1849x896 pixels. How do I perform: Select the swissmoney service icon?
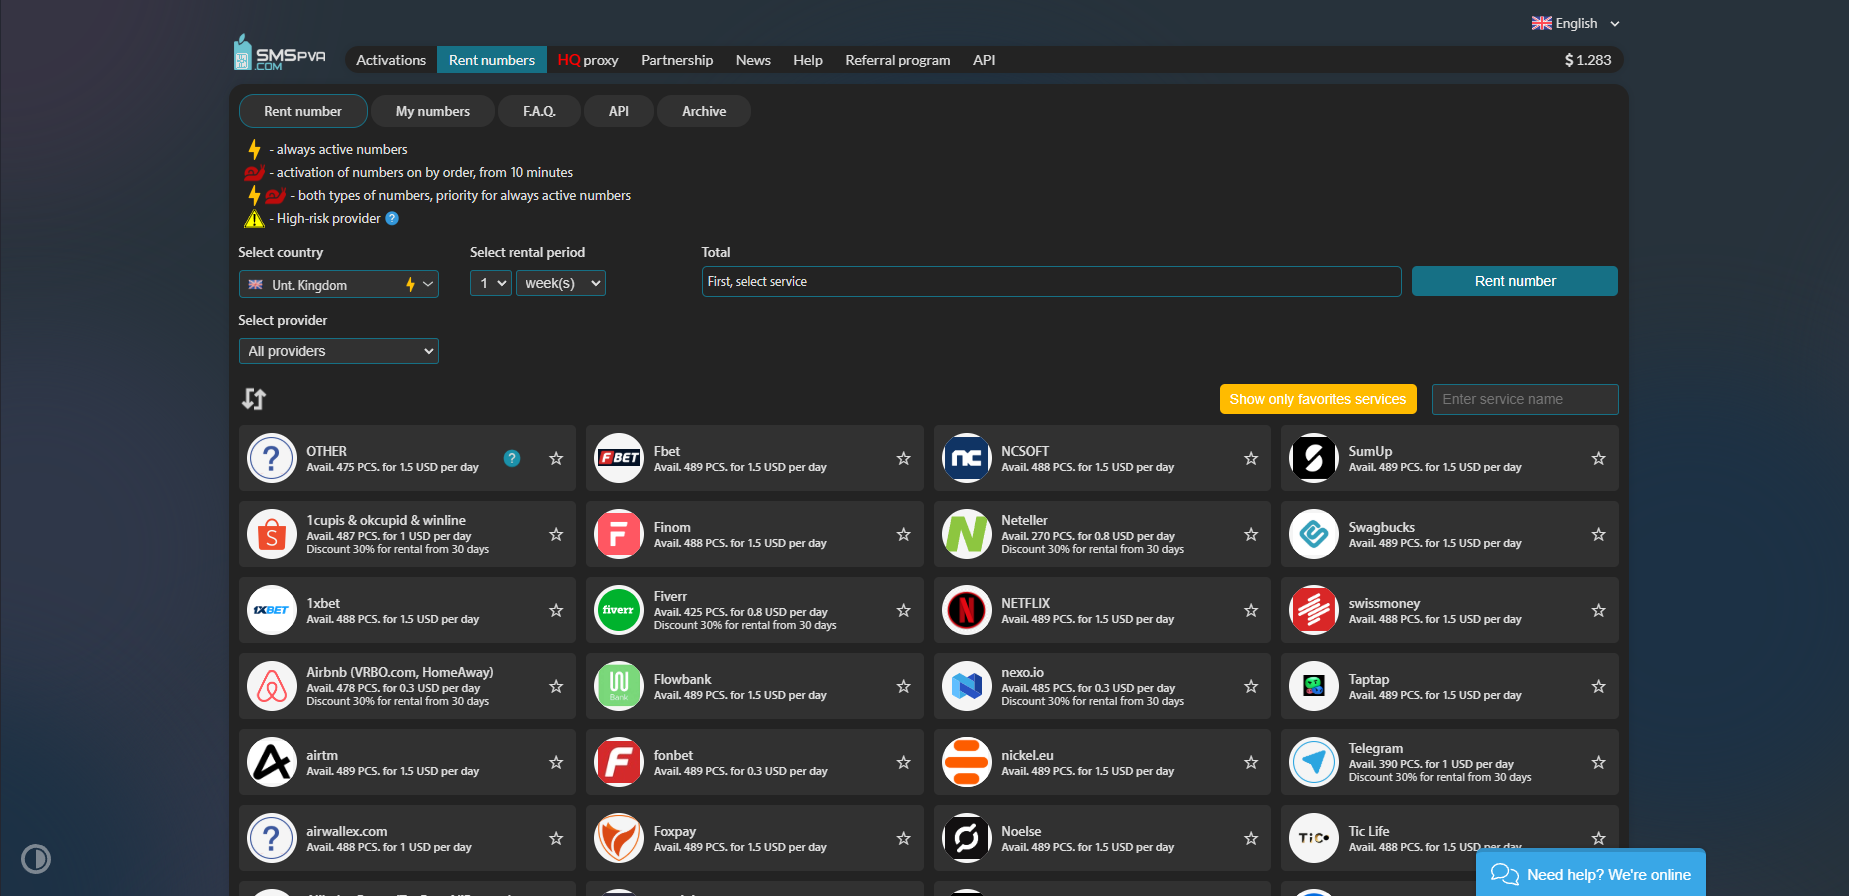pyautogui.click(x=1314, y=610)
